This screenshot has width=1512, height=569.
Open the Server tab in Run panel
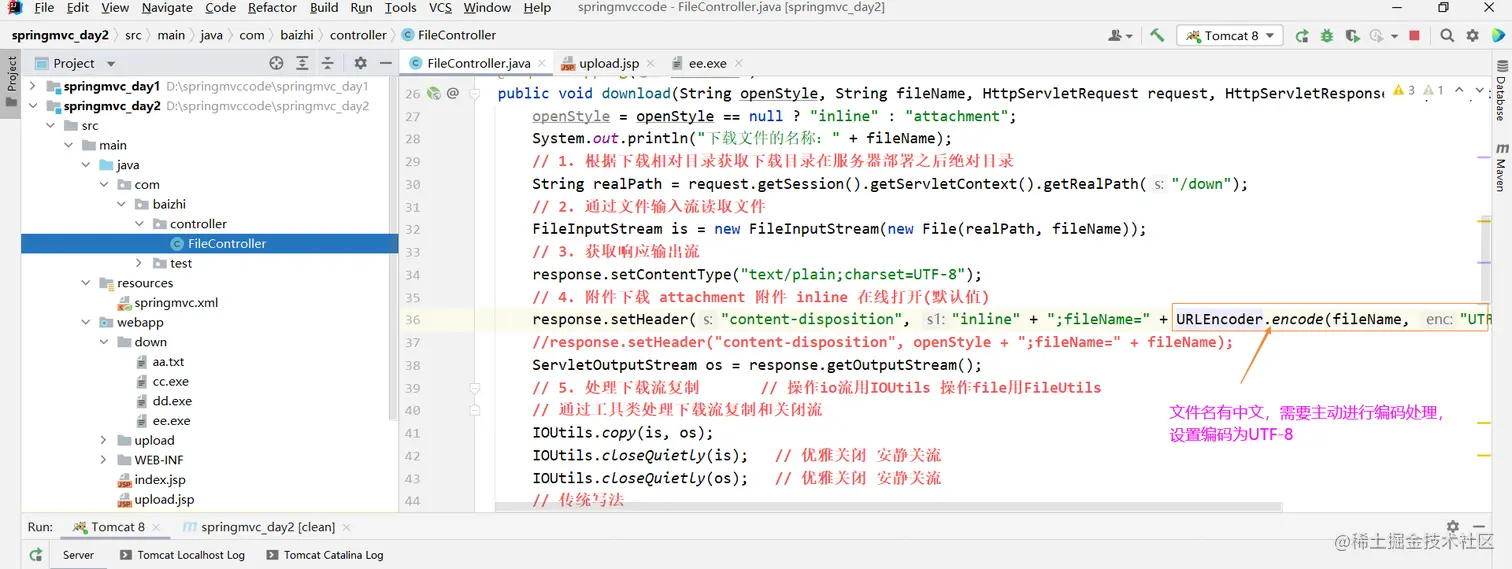click(x=78, y=555)
